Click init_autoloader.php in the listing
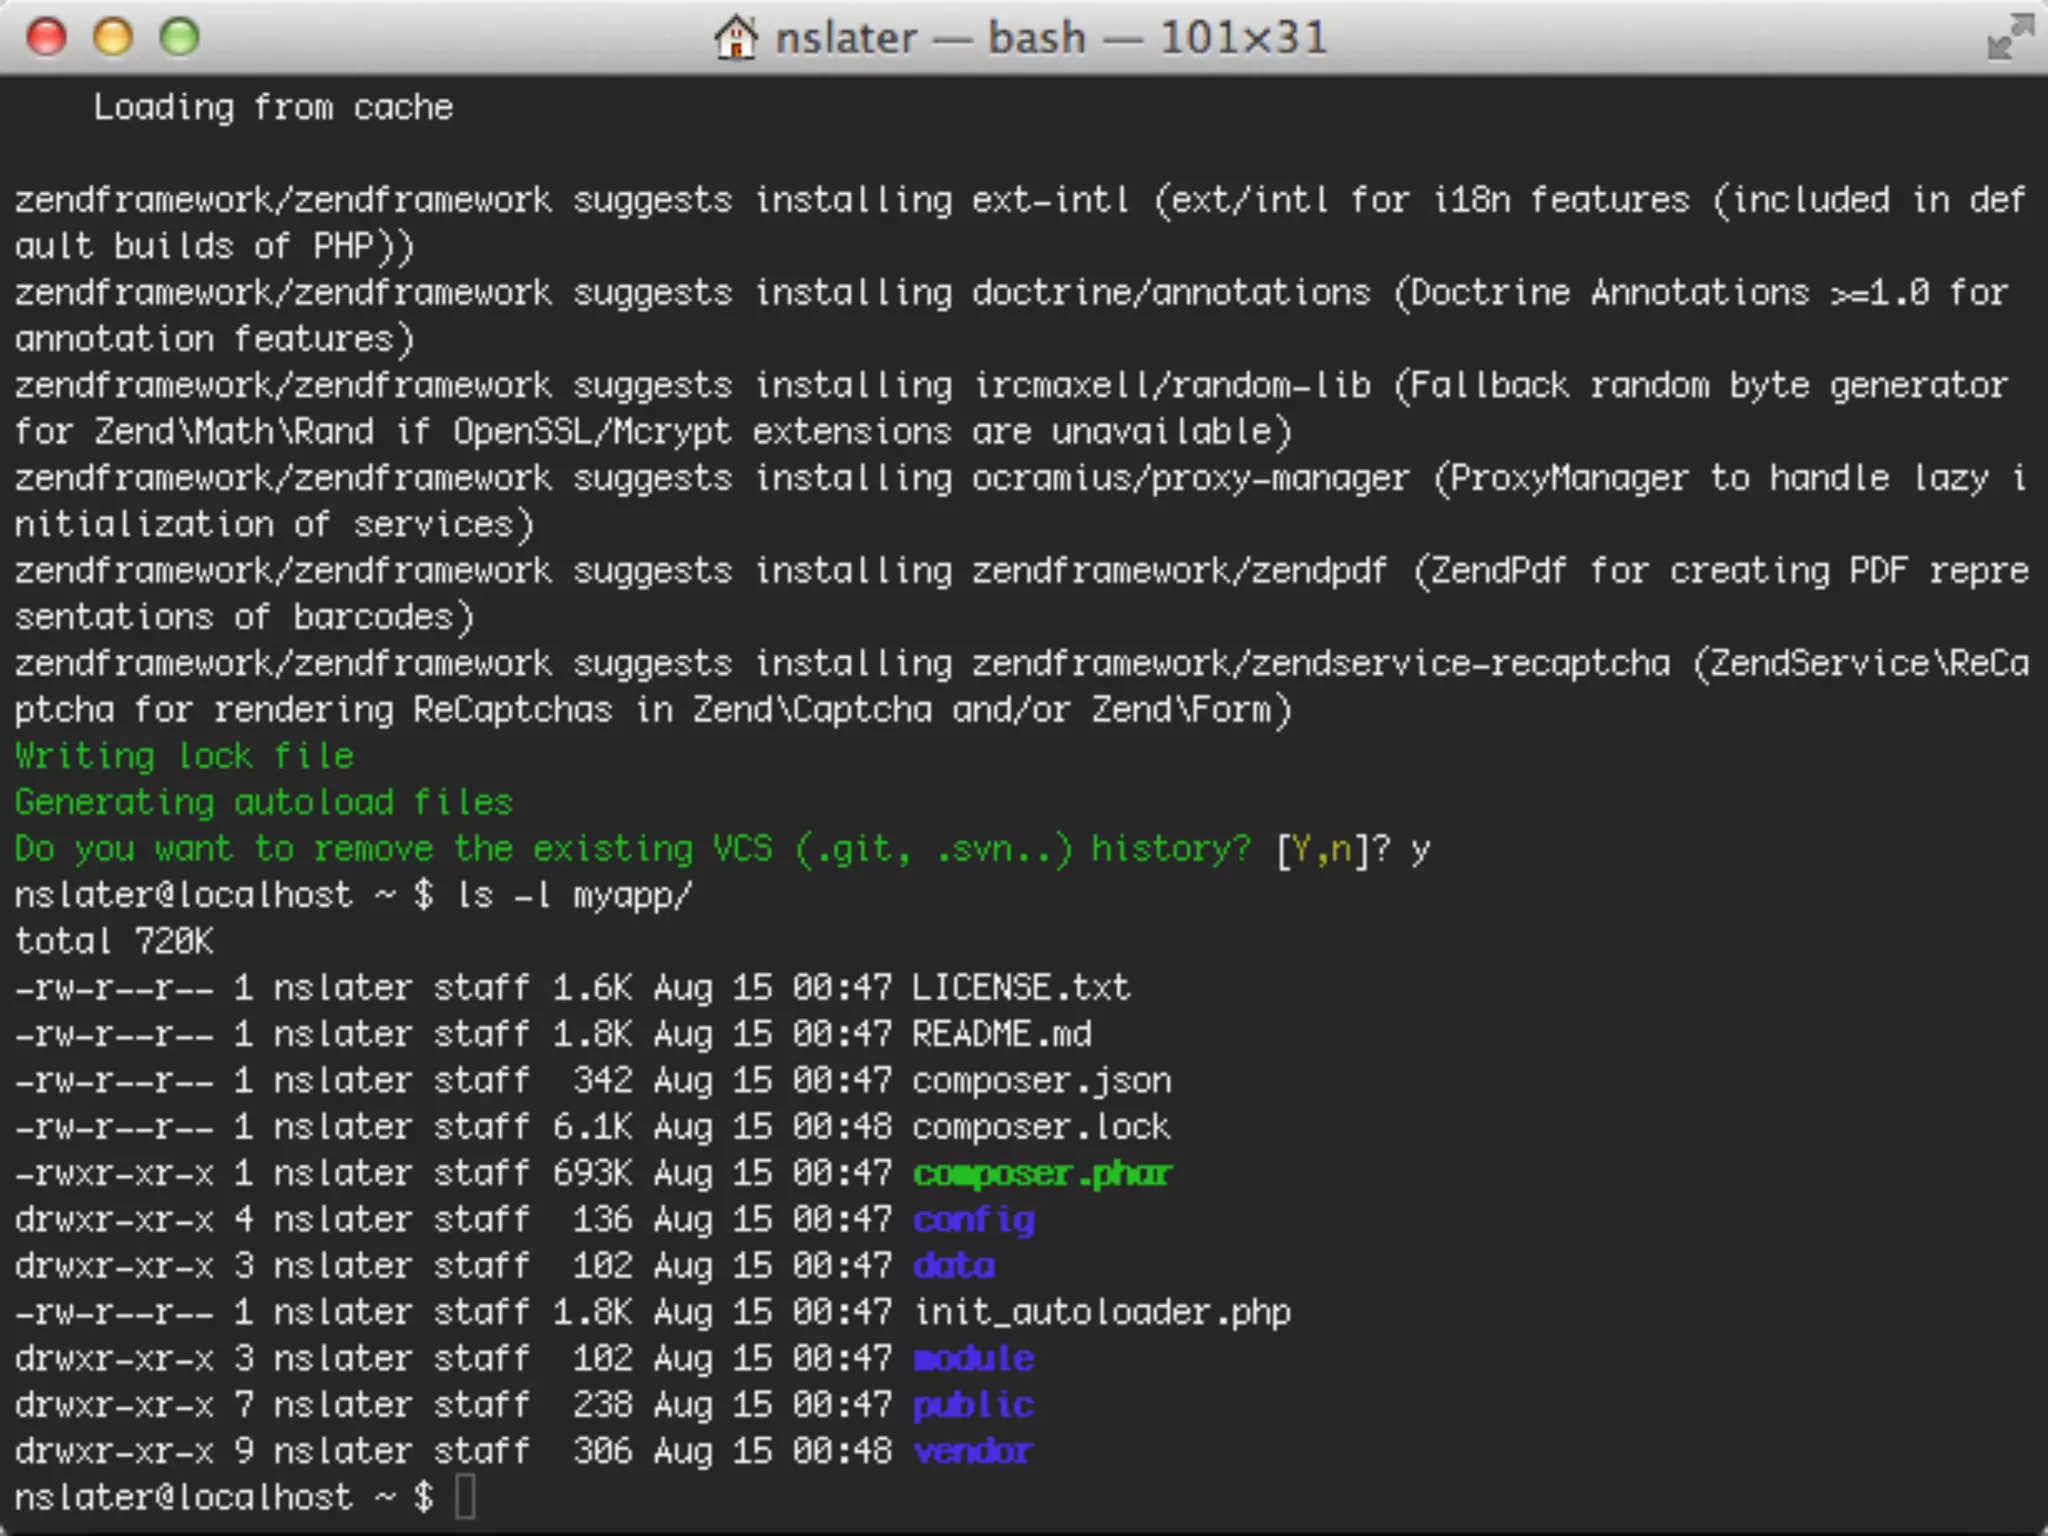Image resolution: width=2048 pixels, height=1536 pixels. pos(1101,1312)
